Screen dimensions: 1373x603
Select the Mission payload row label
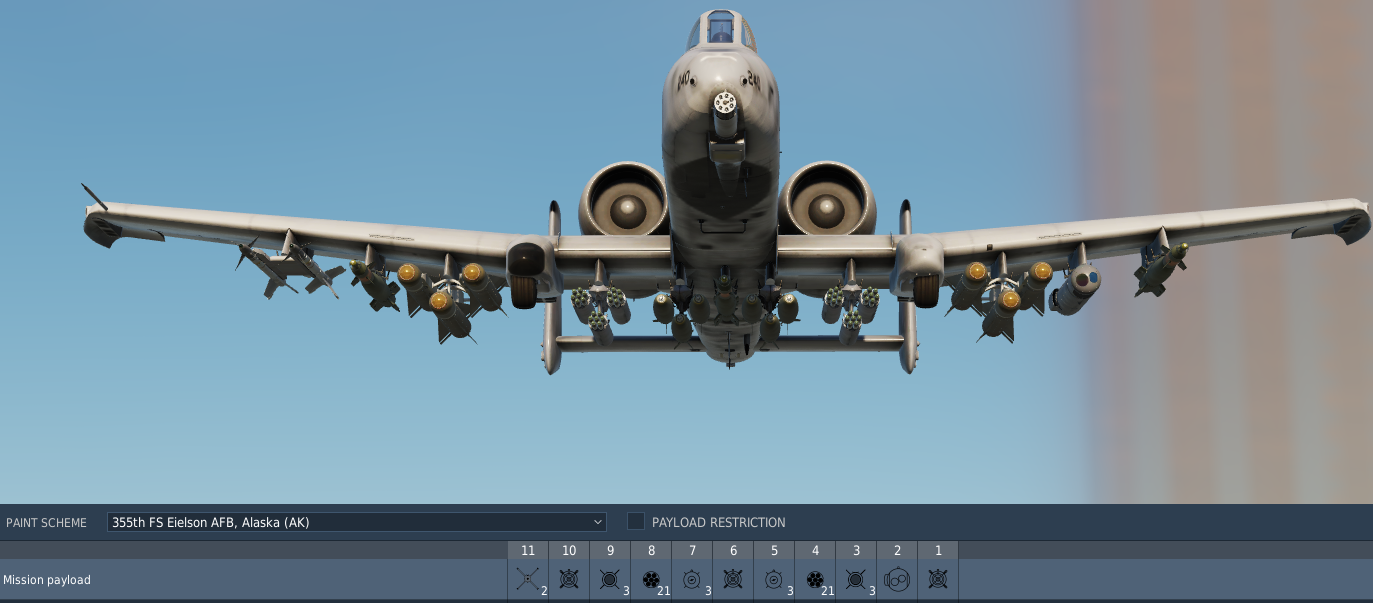[x=47, y=580]
